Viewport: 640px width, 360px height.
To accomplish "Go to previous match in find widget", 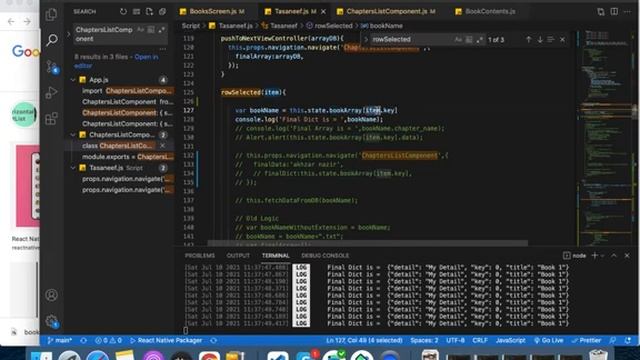I will pos(529,39).
